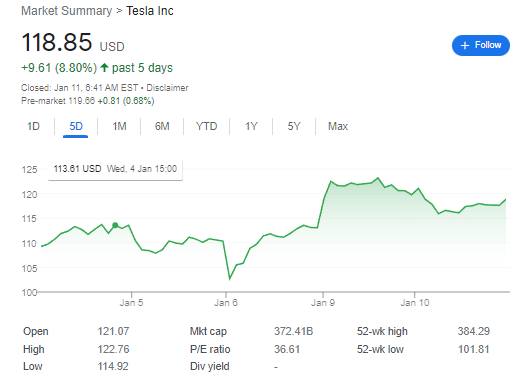Click the Jan 9 axis label

pyautogui.click(x=323, y=303)
